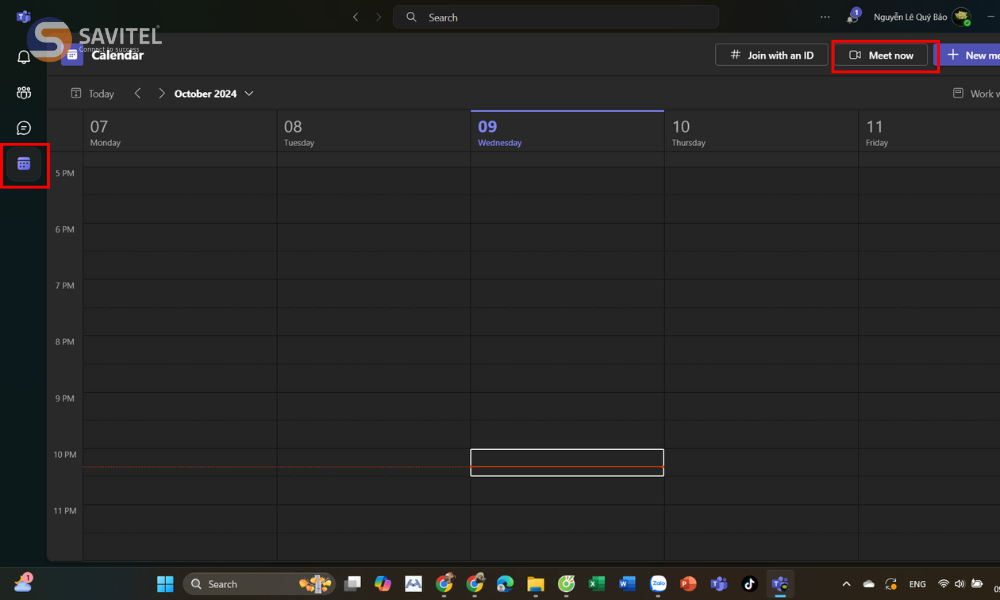The image size is (1000, 600).
Task: Open PowerPoint from the taskbar
Action: [x=688, y=583]
